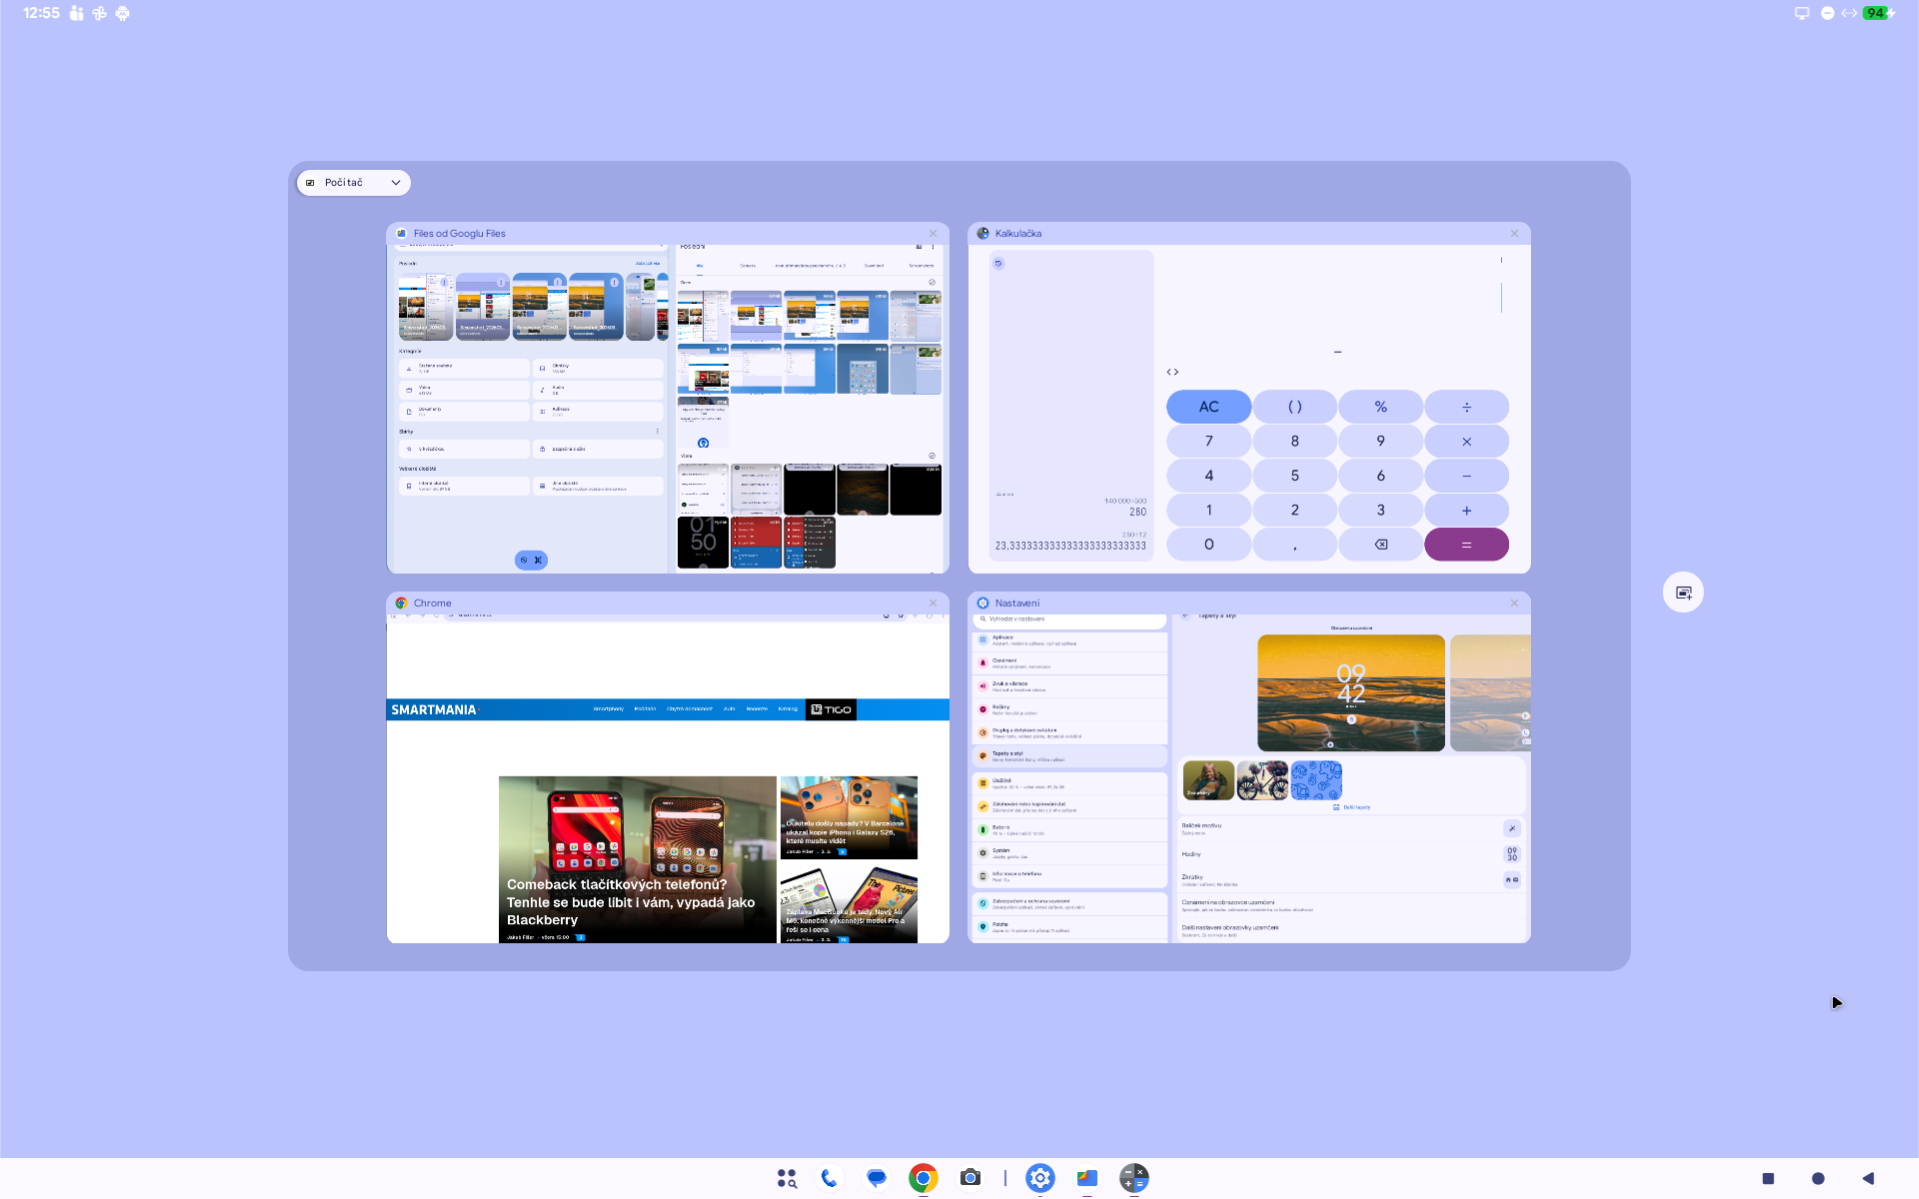Close the Chrome window in overview
Screen dimensions: 1919x1199
click(933, 603)
